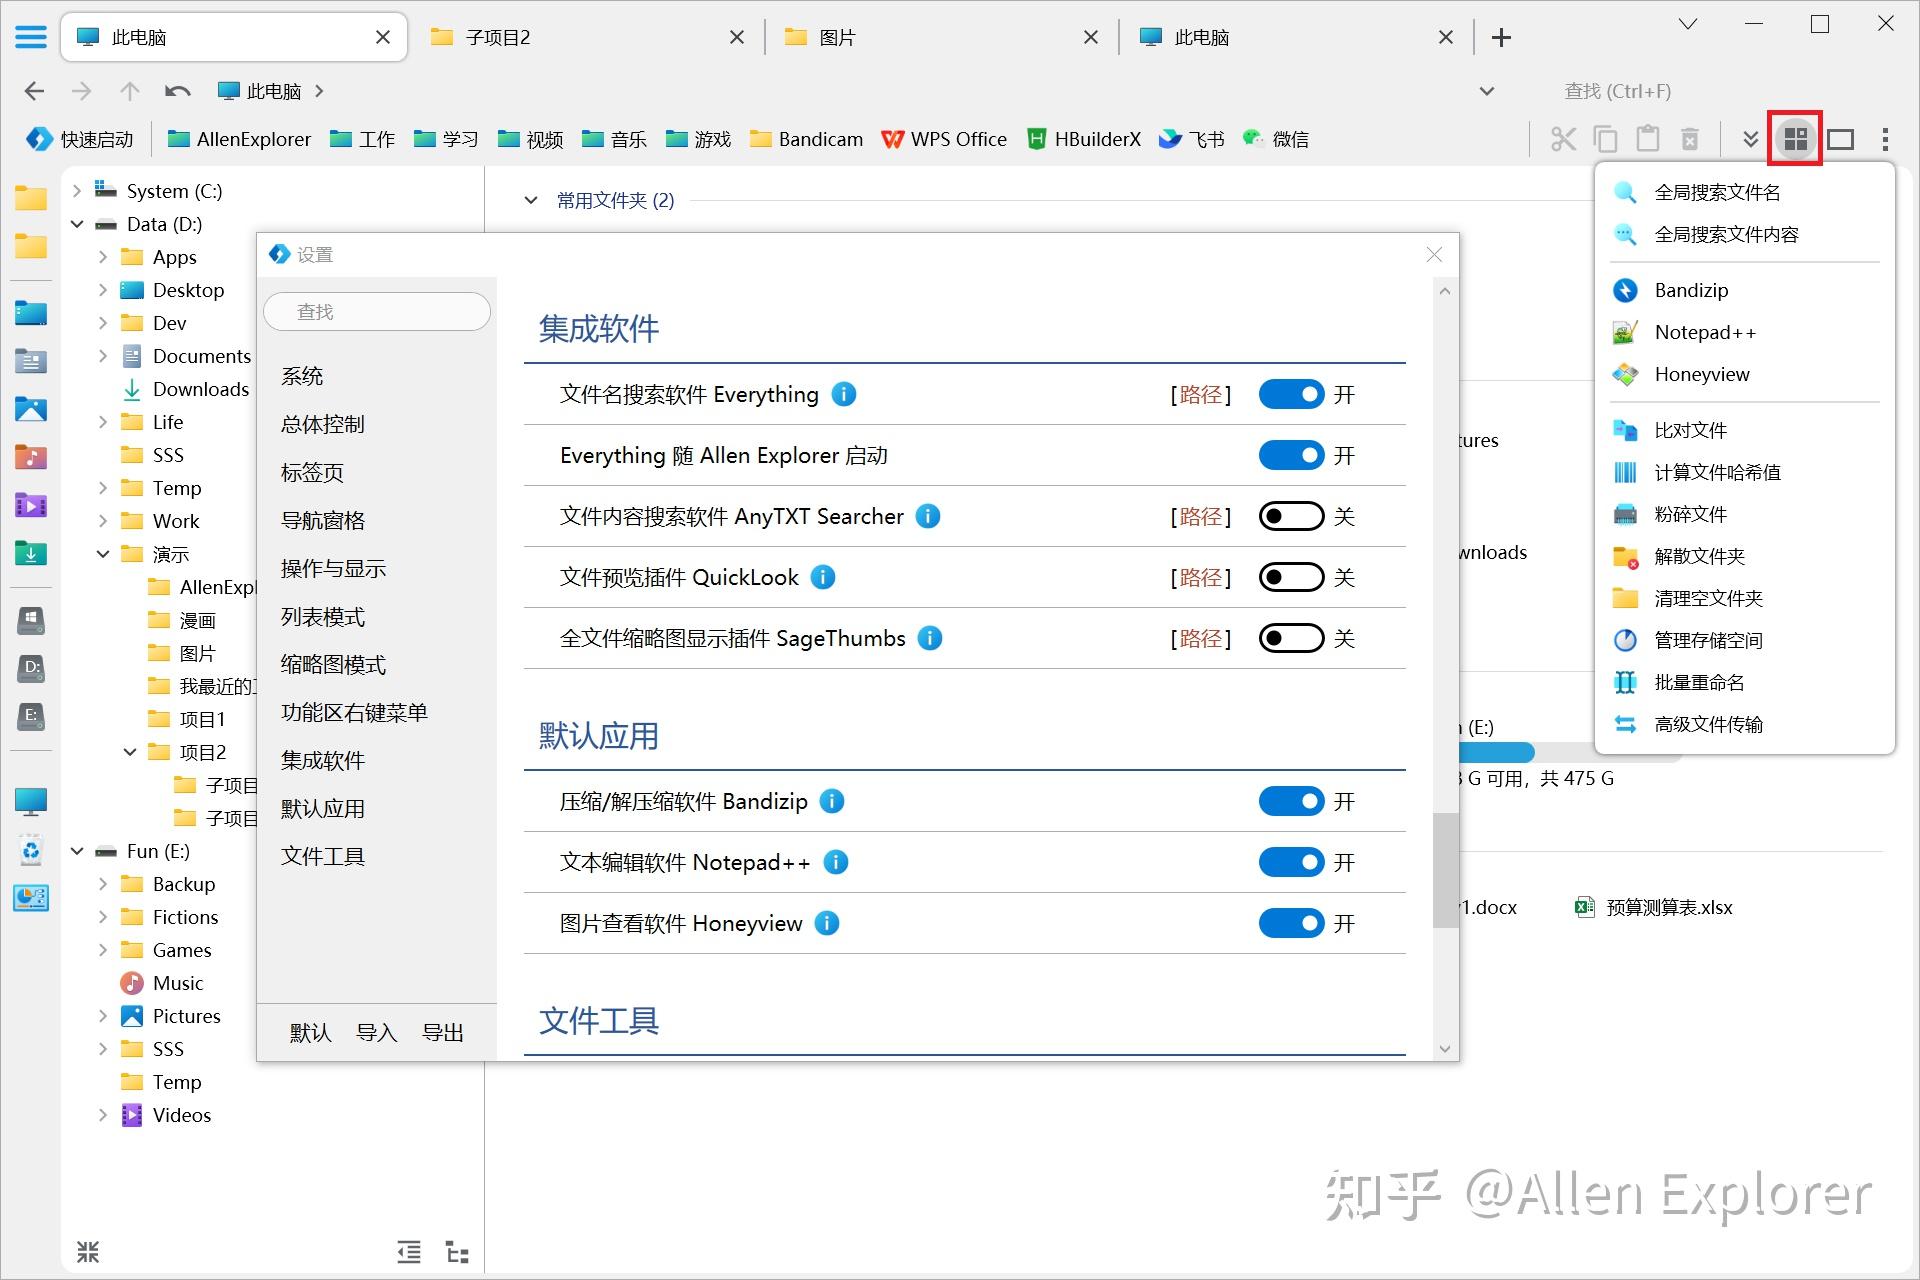Click 导出 to export settings
1920x1280 pixels.
[443, 1032]
